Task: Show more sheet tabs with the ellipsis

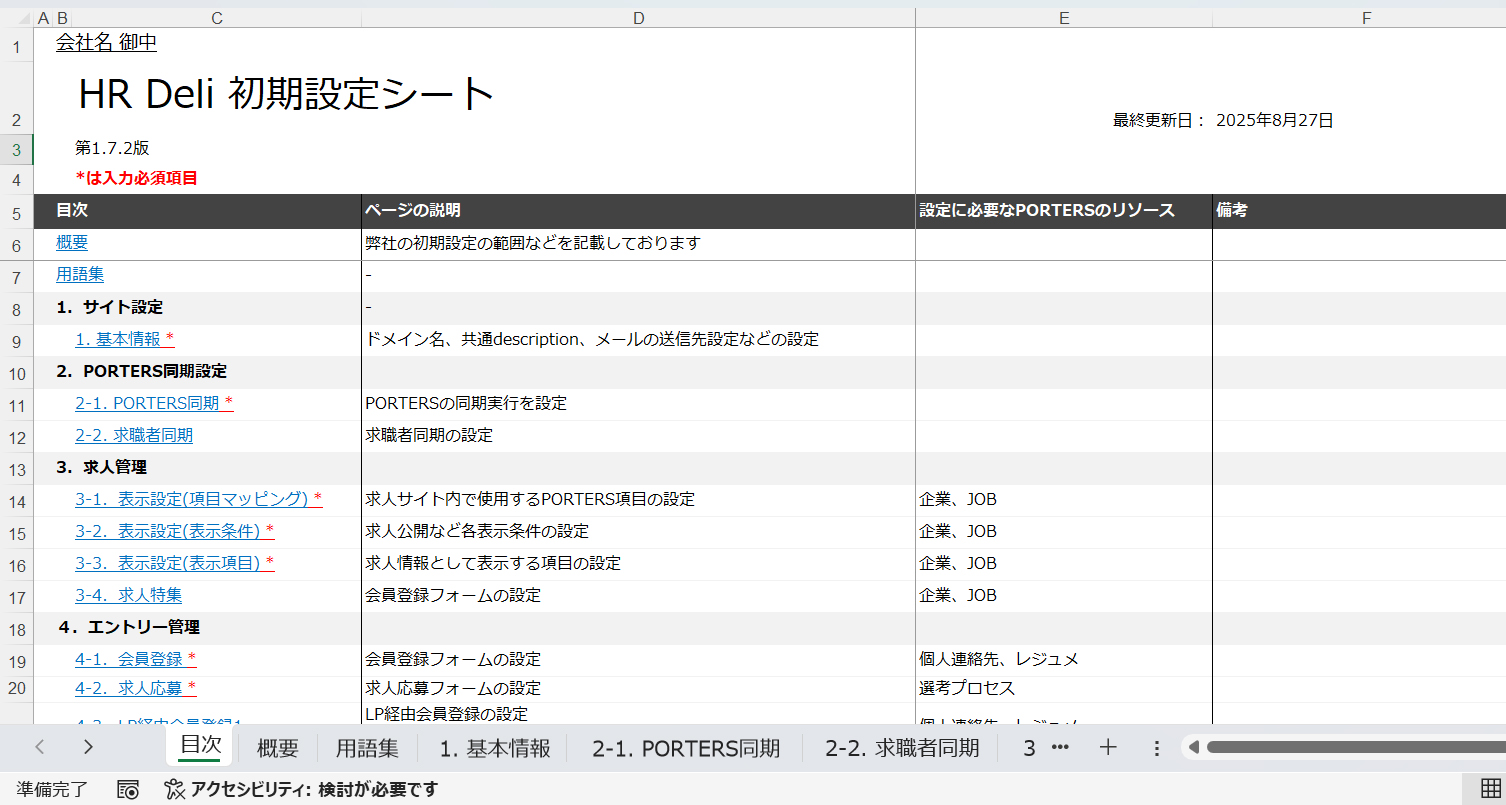Action: [1061, 747]
